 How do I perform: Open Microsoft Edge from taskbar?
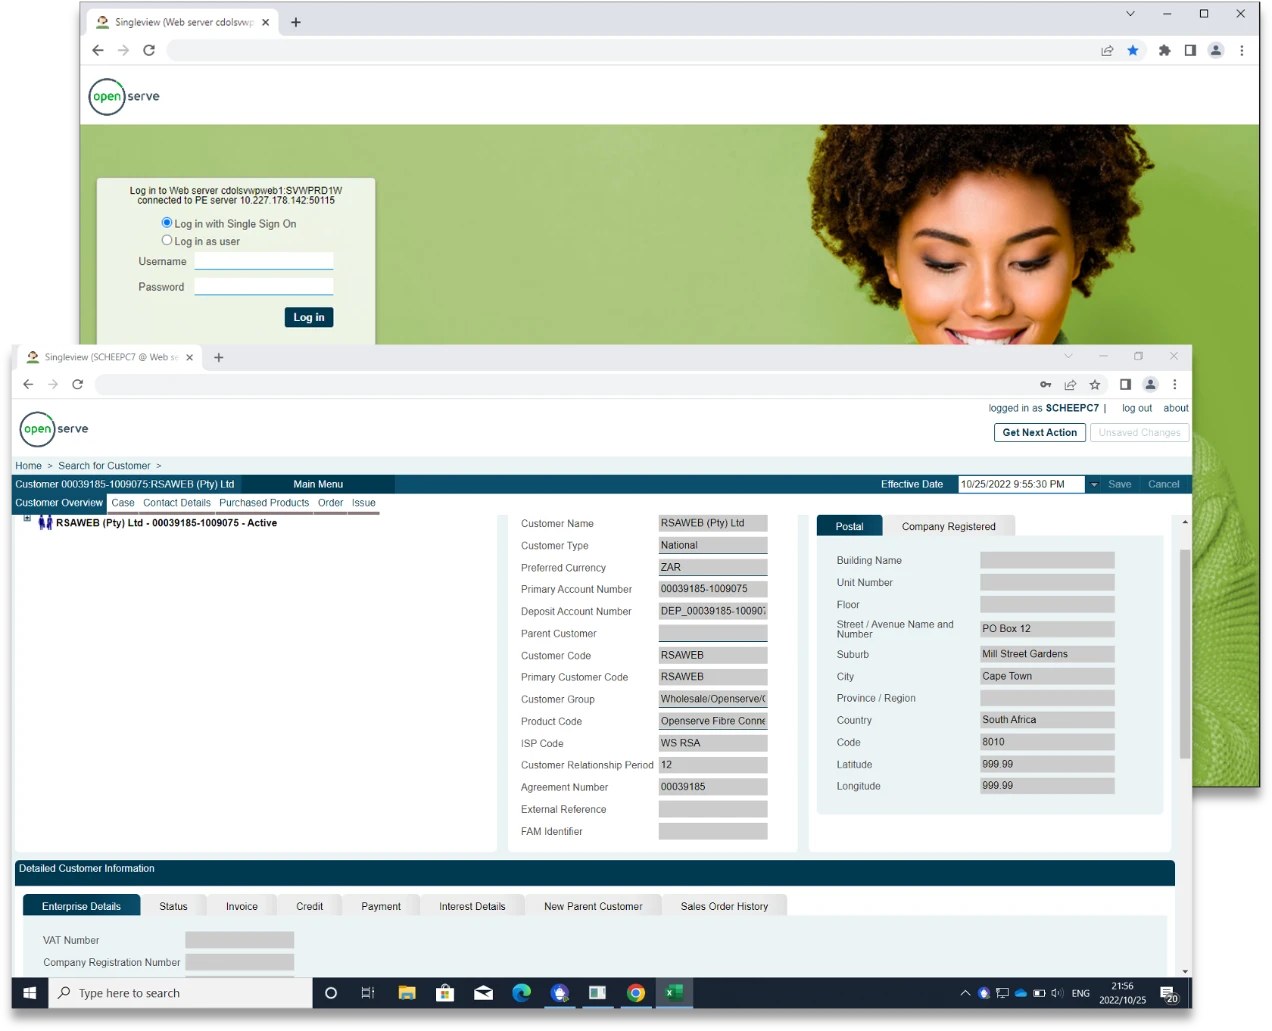click(x=521, y=993)
